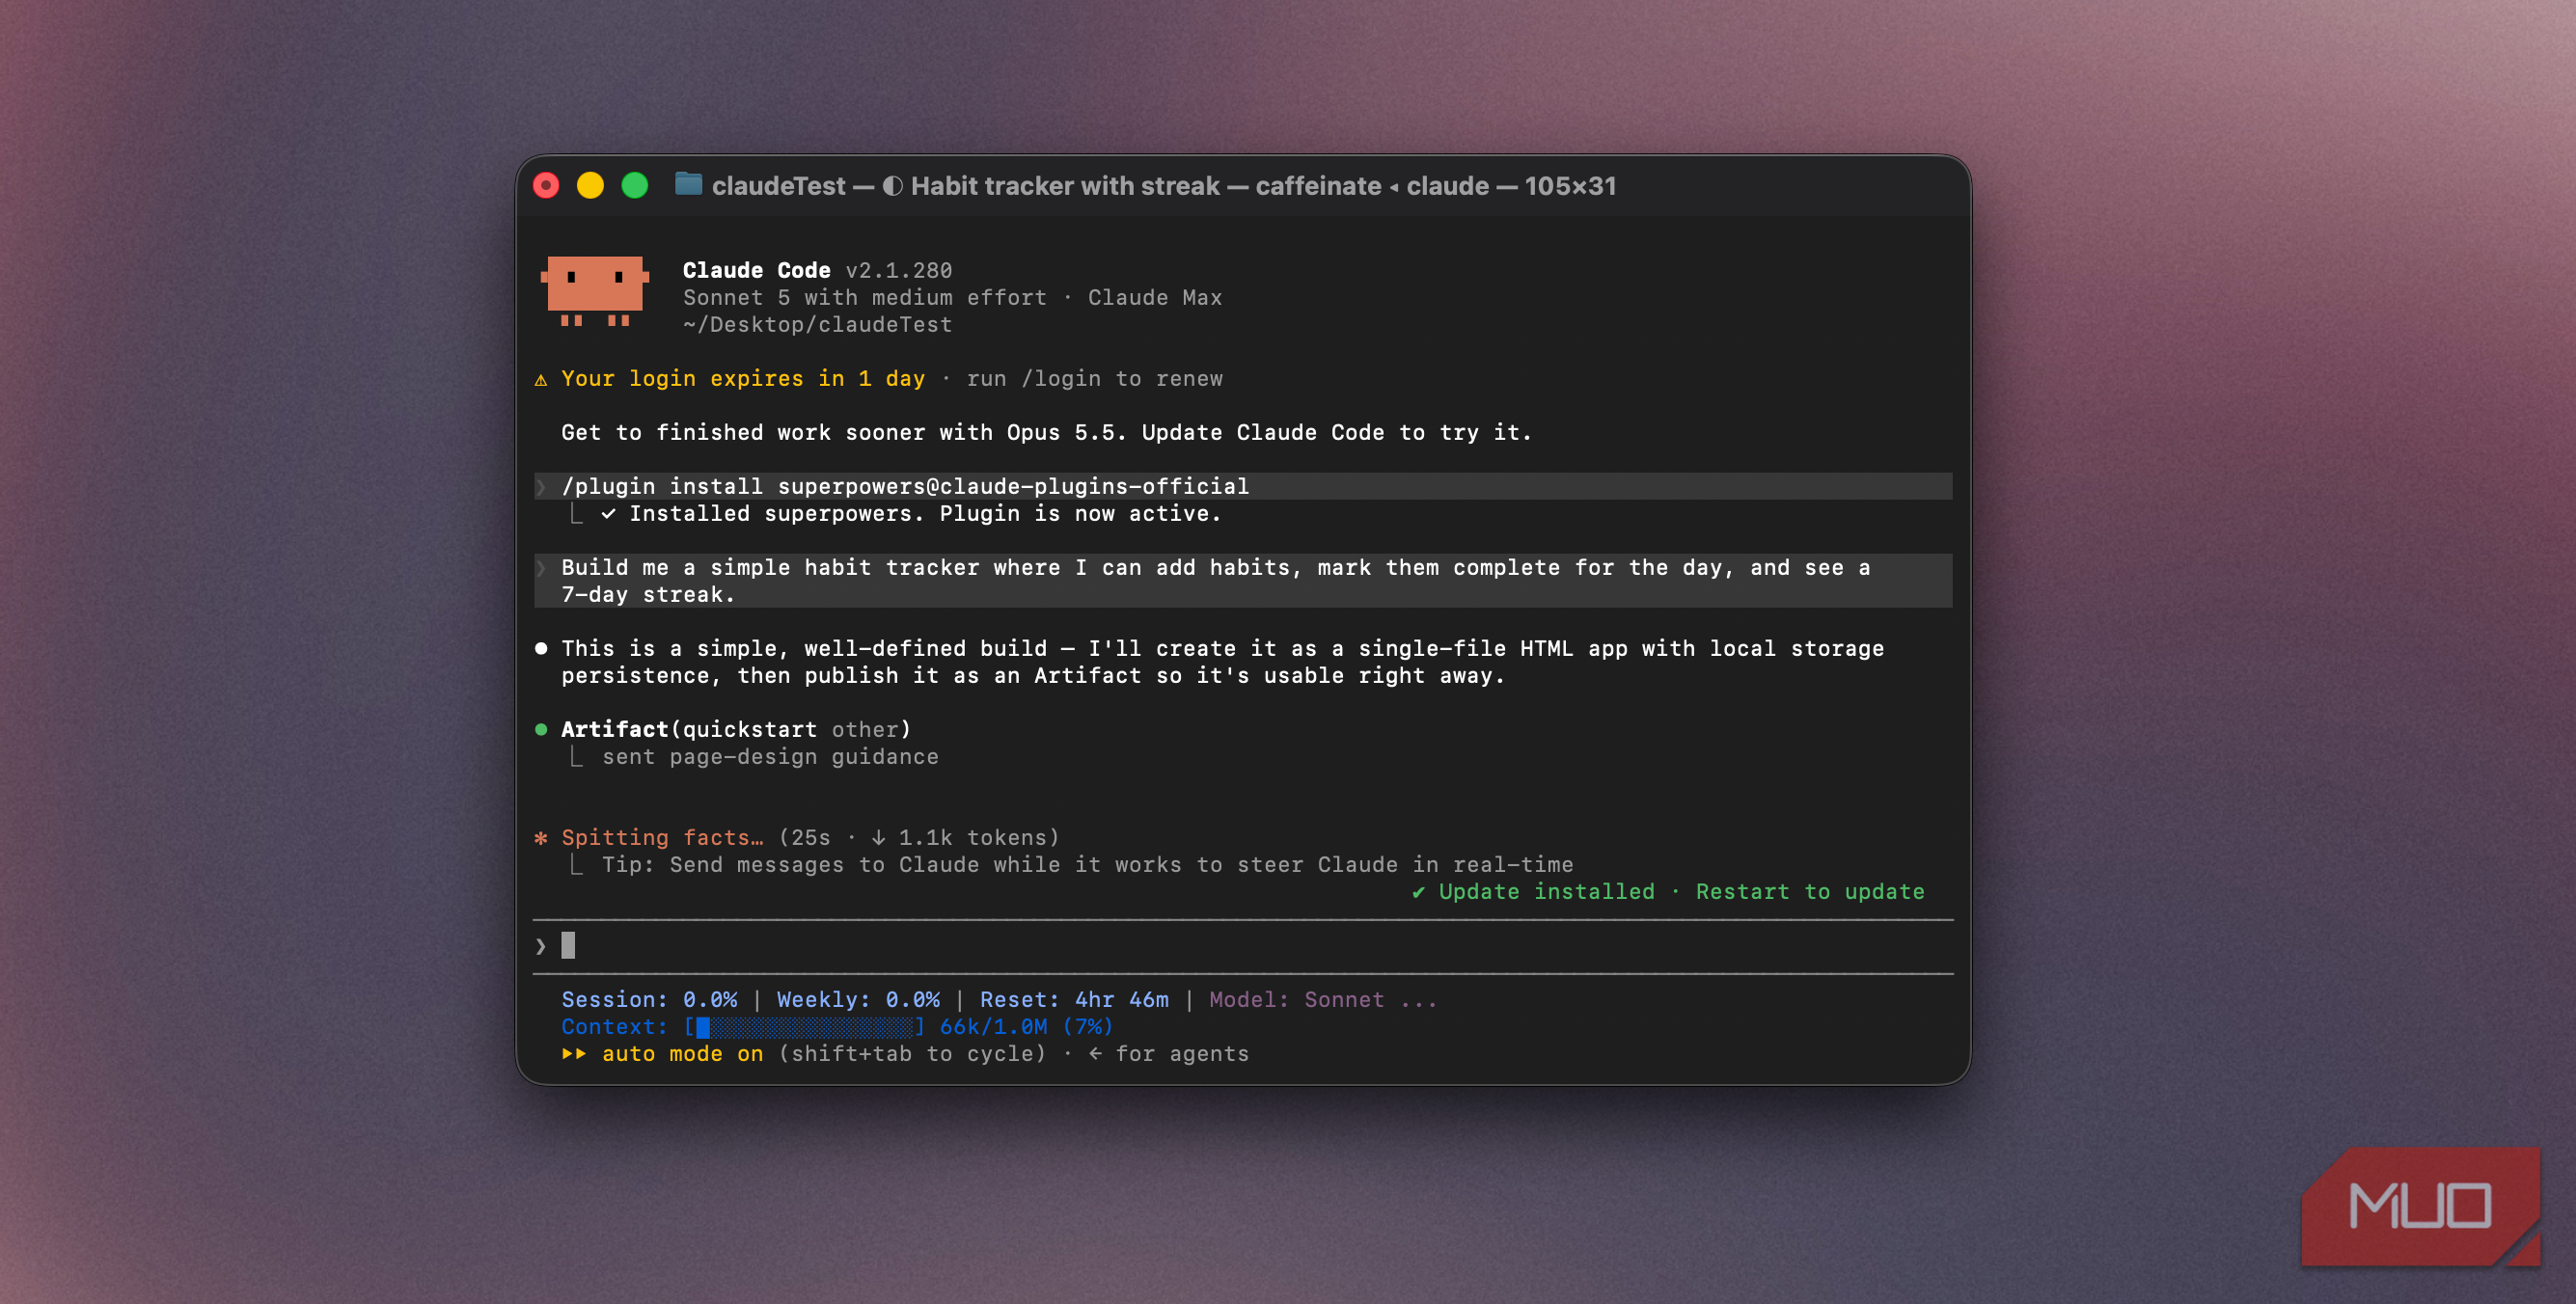
Task: Click the checkmark next to Installed superpowers
Action: click(608, 513)
